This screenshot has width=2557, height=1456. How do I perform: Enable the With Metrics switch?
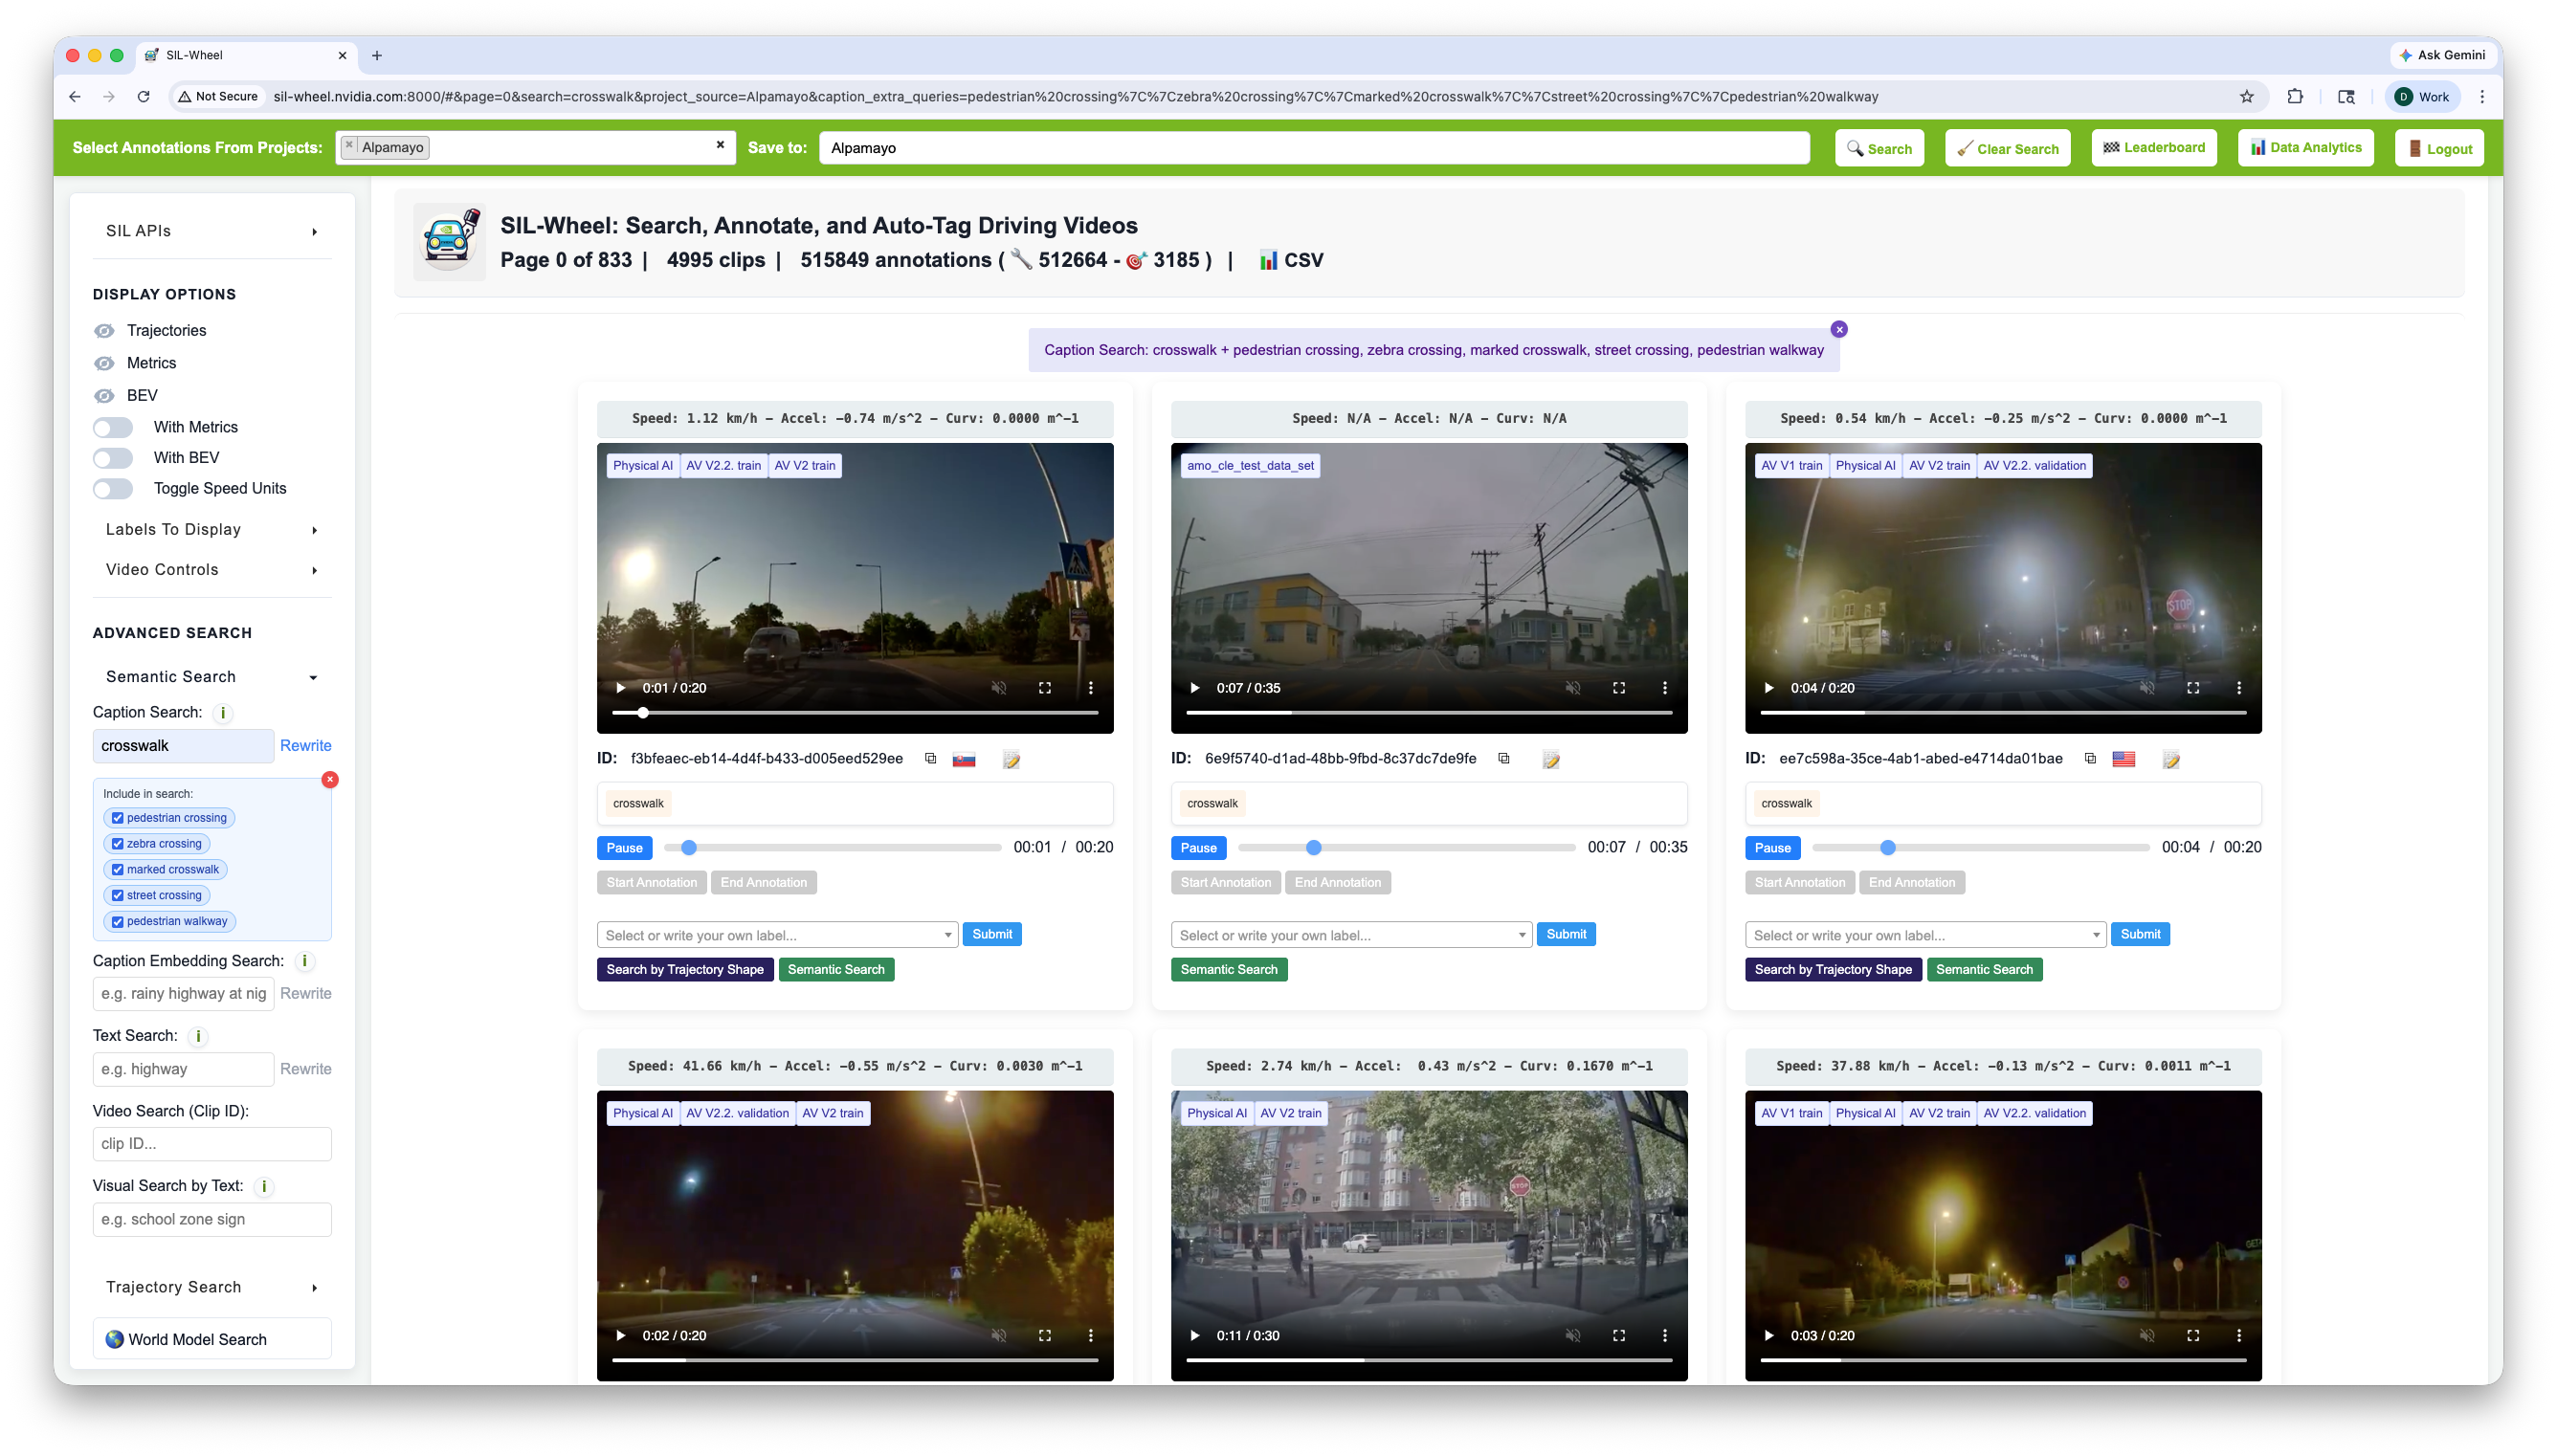click(x=113, y=428)
